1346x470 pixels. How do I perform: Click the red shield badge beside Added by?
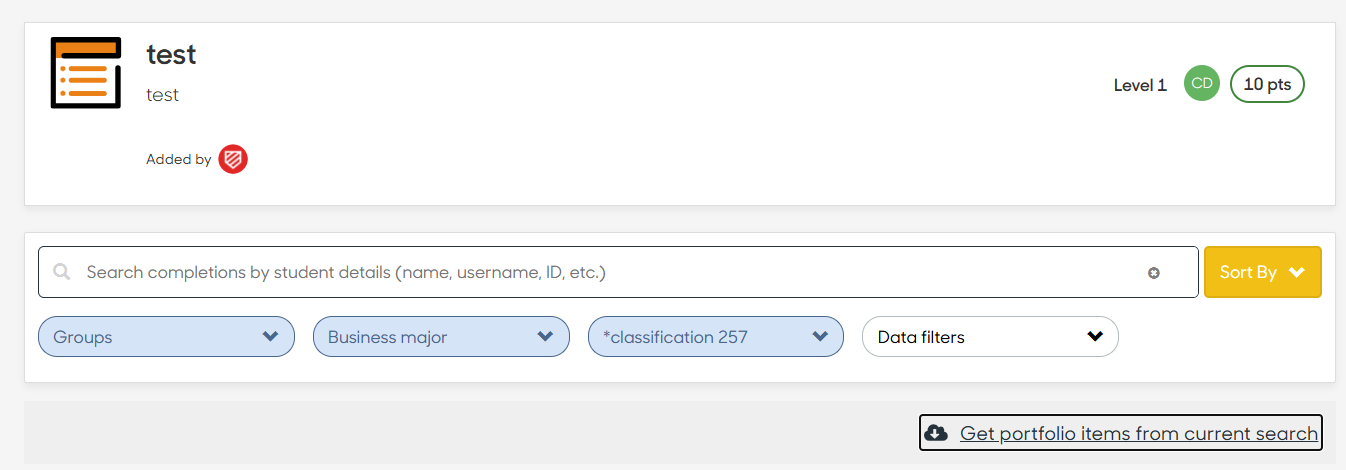tap(233, 159)
